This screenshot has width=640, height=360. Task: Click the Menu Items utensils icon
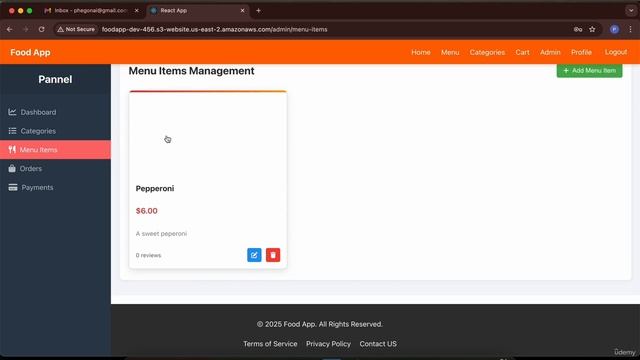(x=12, y=149)
